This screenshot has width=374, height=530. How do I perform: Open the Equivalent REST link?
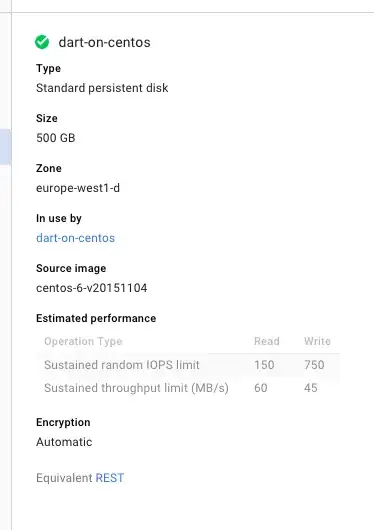pos(110,478)
